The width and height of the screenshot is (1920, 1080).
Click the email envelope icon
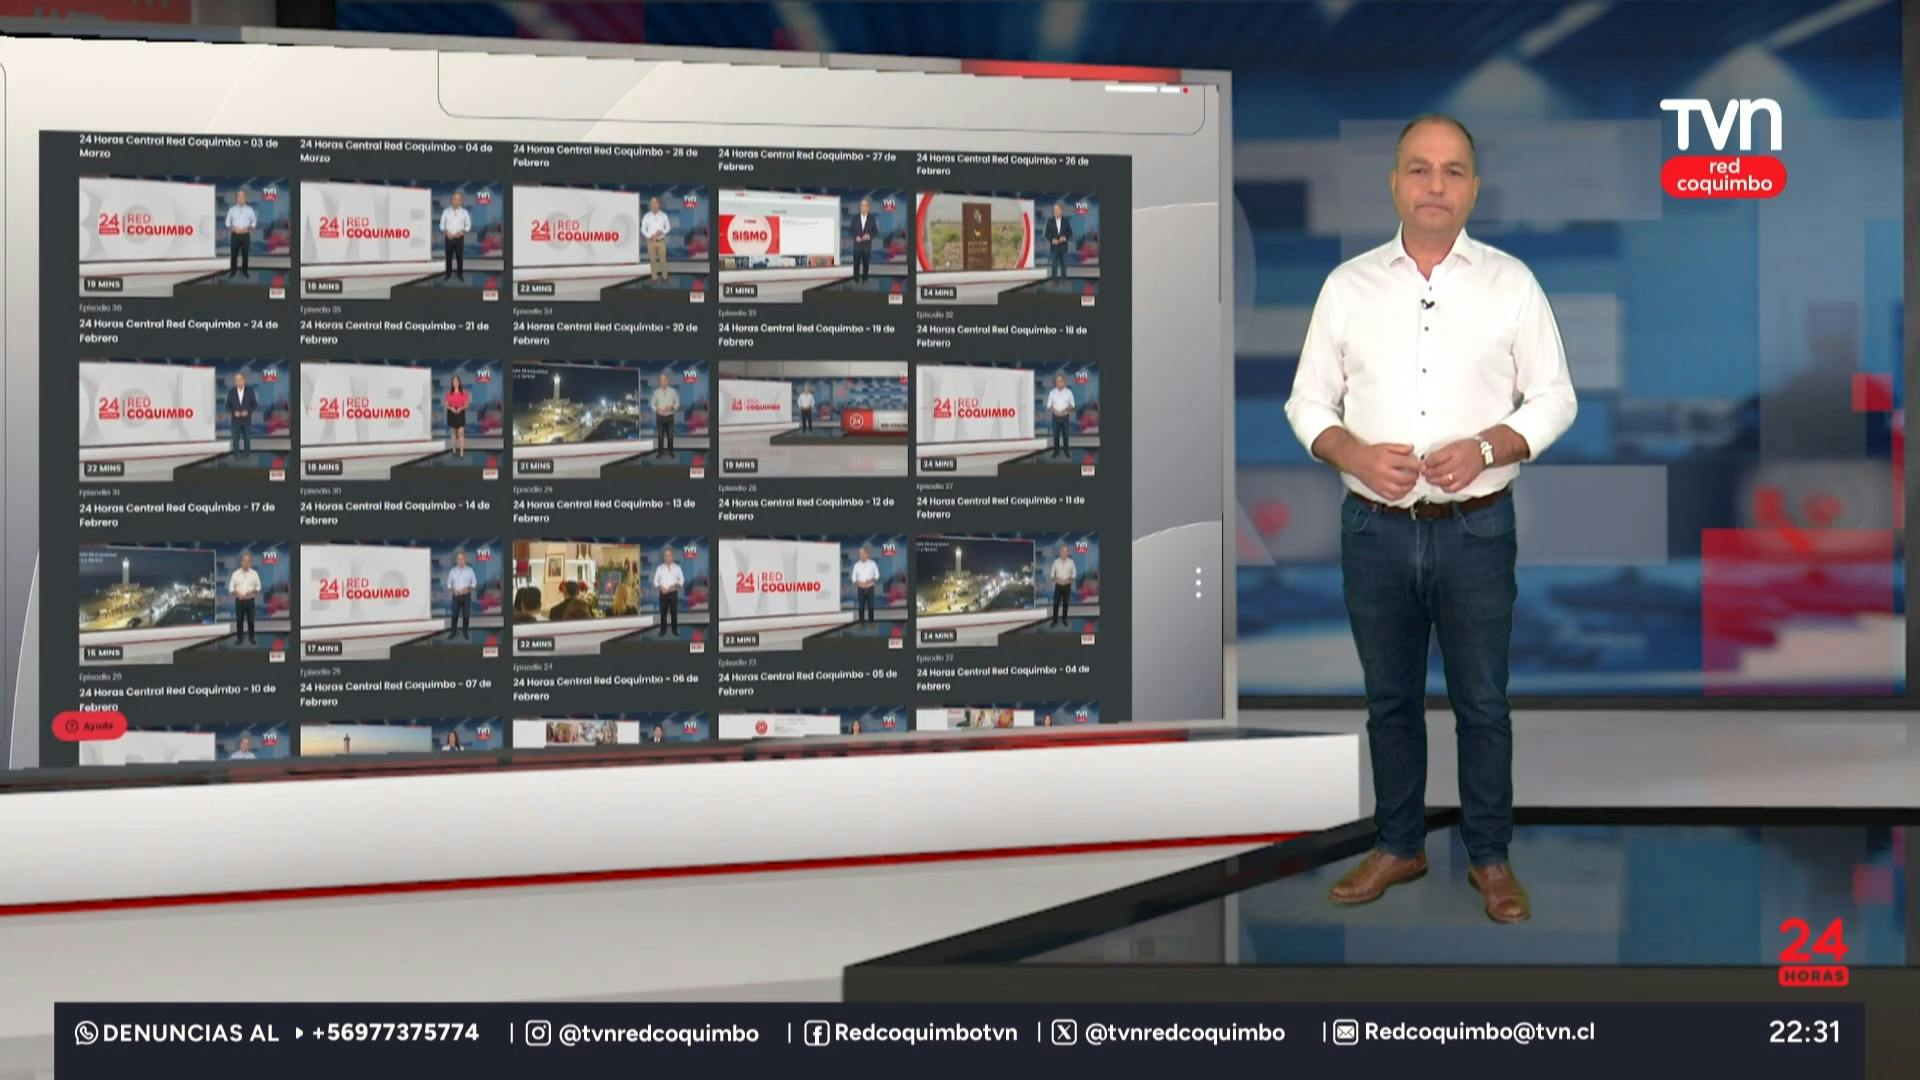1346,1032
